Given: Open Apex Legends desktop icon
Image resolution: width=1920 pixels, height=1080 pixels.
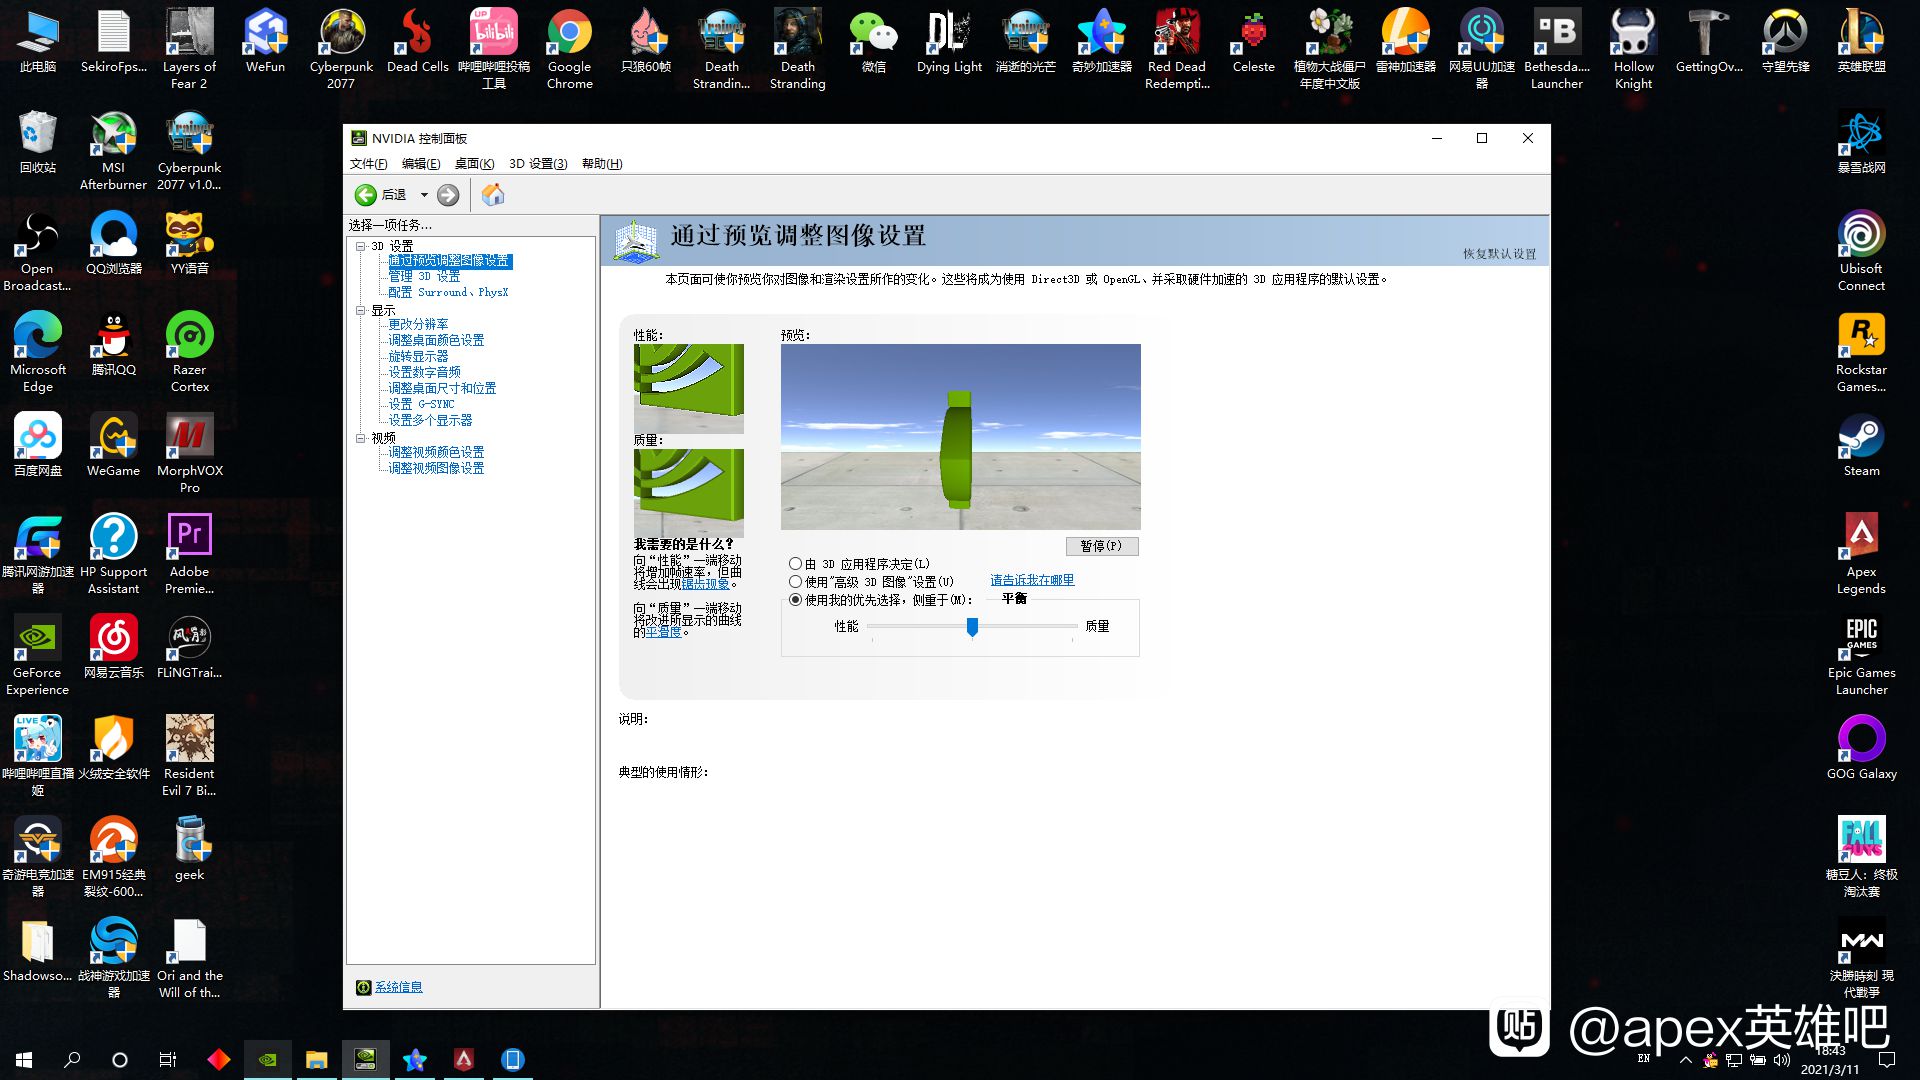Looking at the screenshot, I should click(x=1861, y=554).
